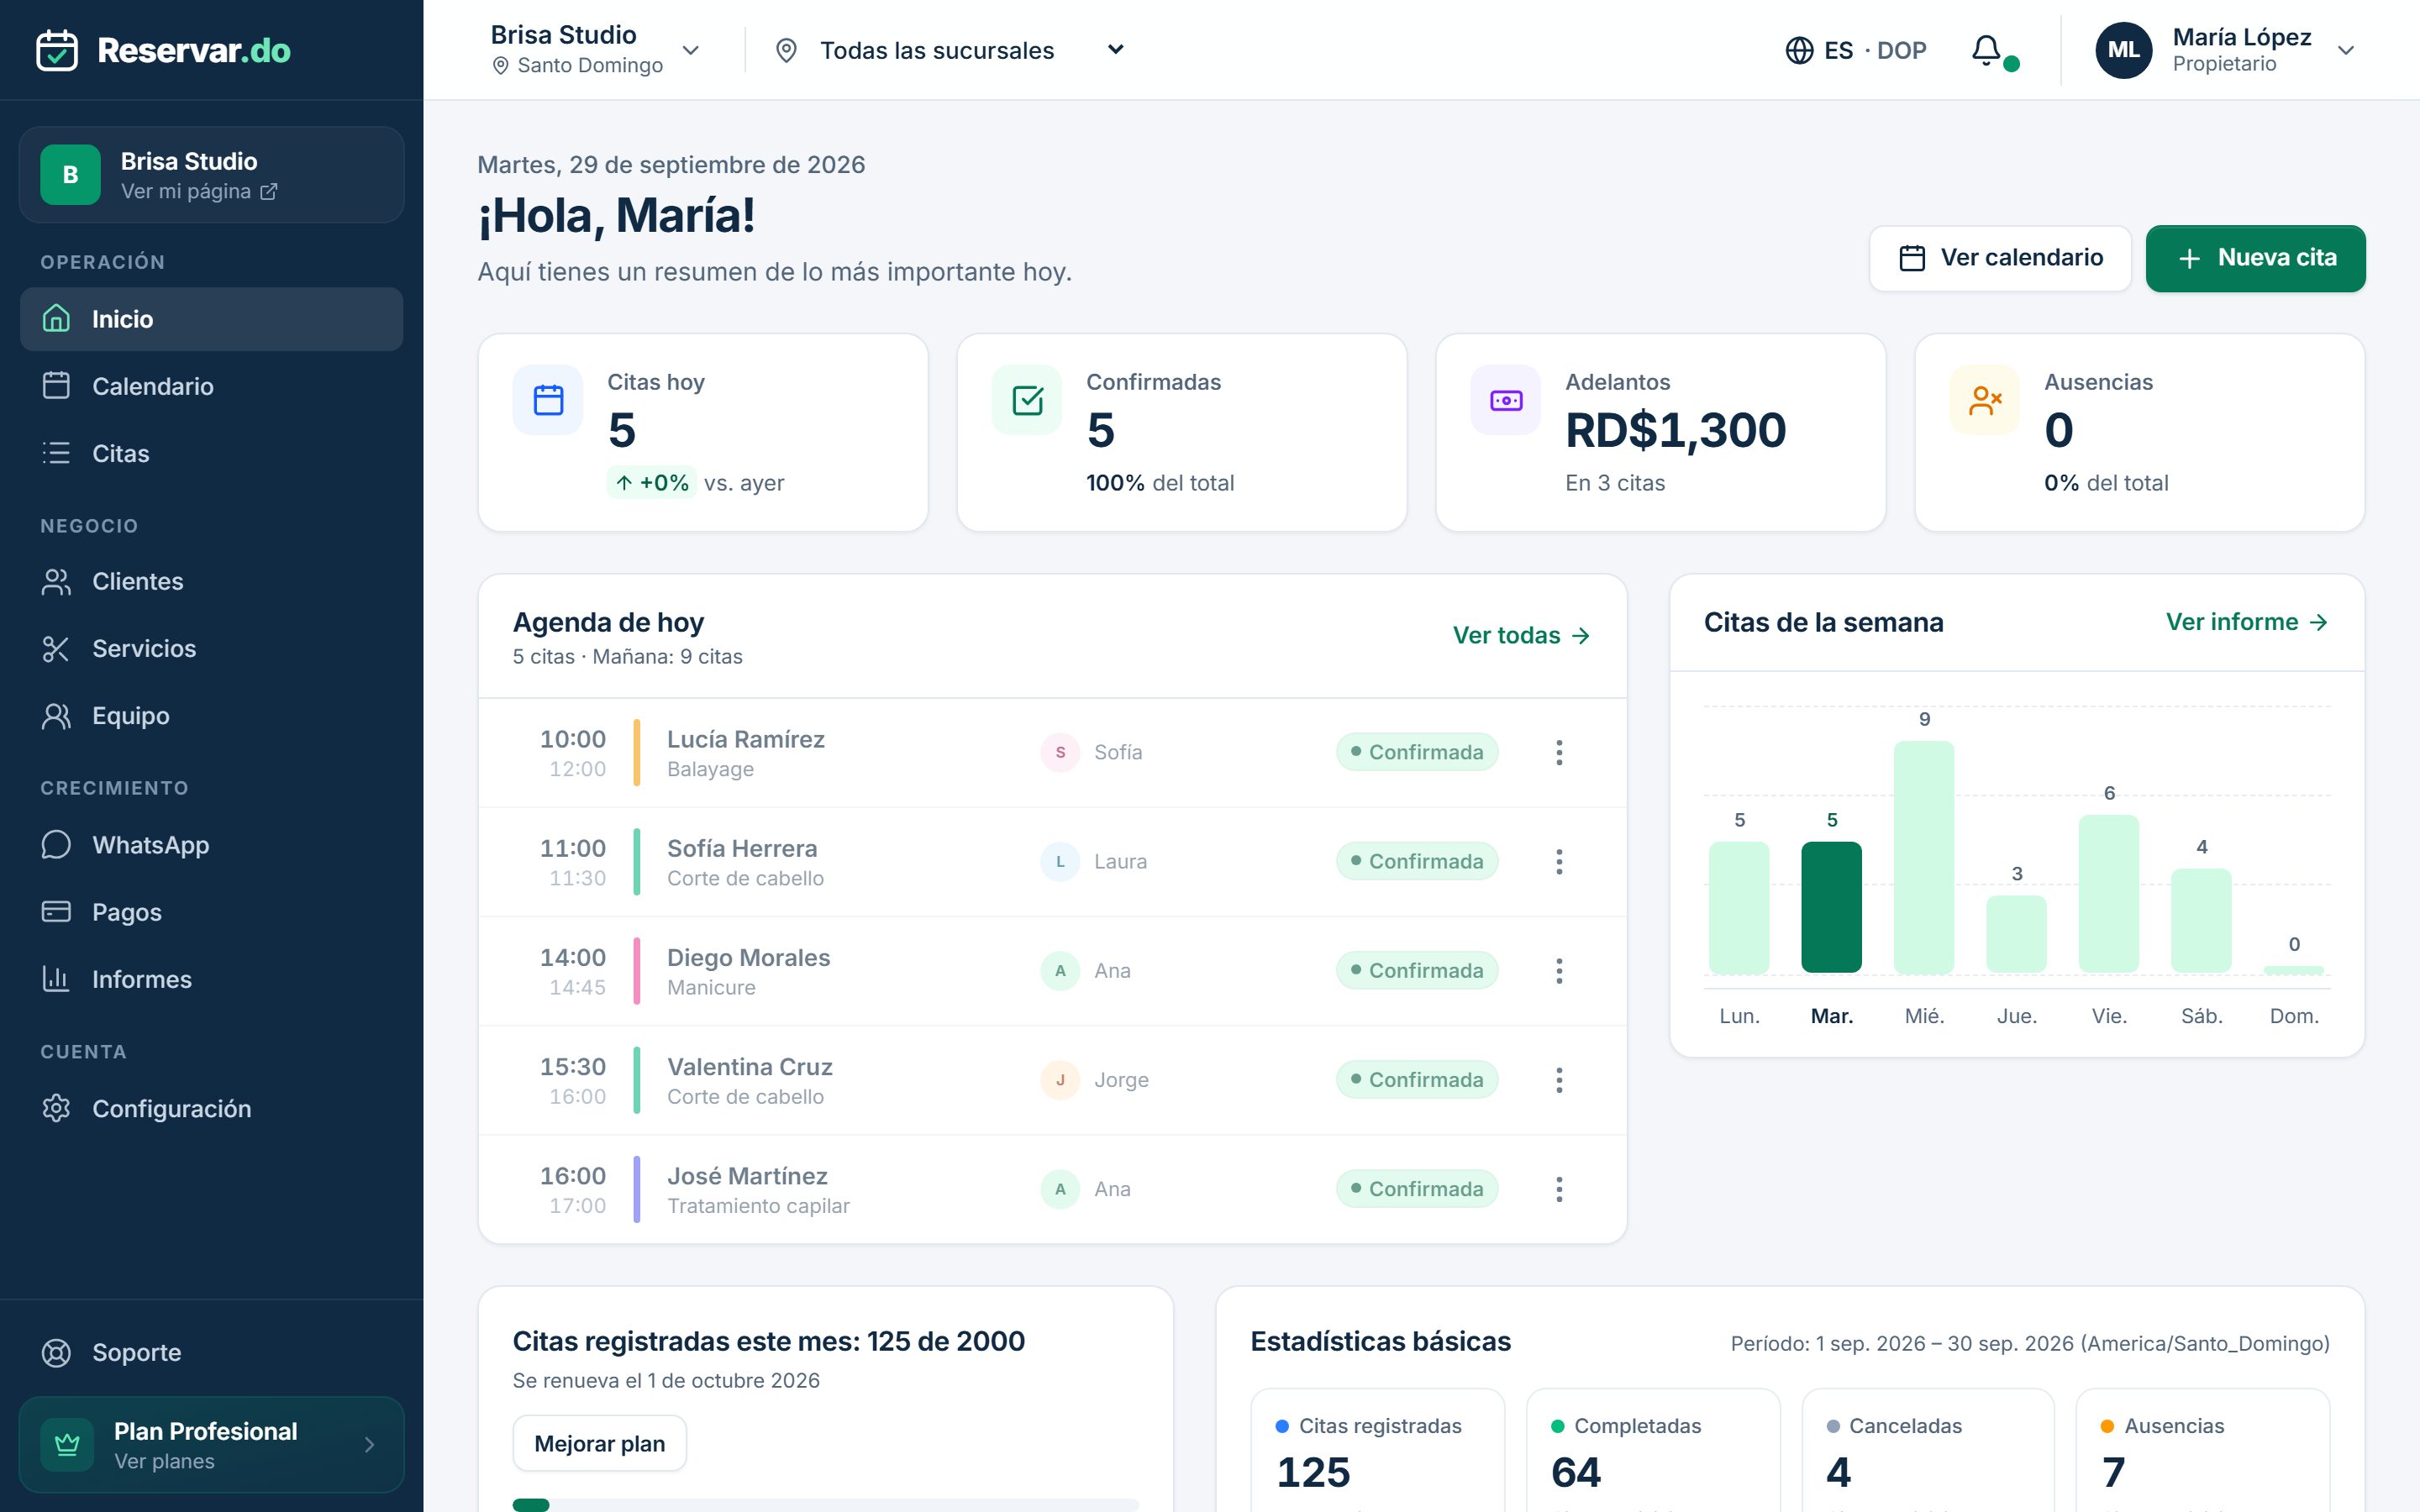Navigate to WhatsApp section
The width and height of the screenshot is (2420, 1512).
[x=212, y=845]
